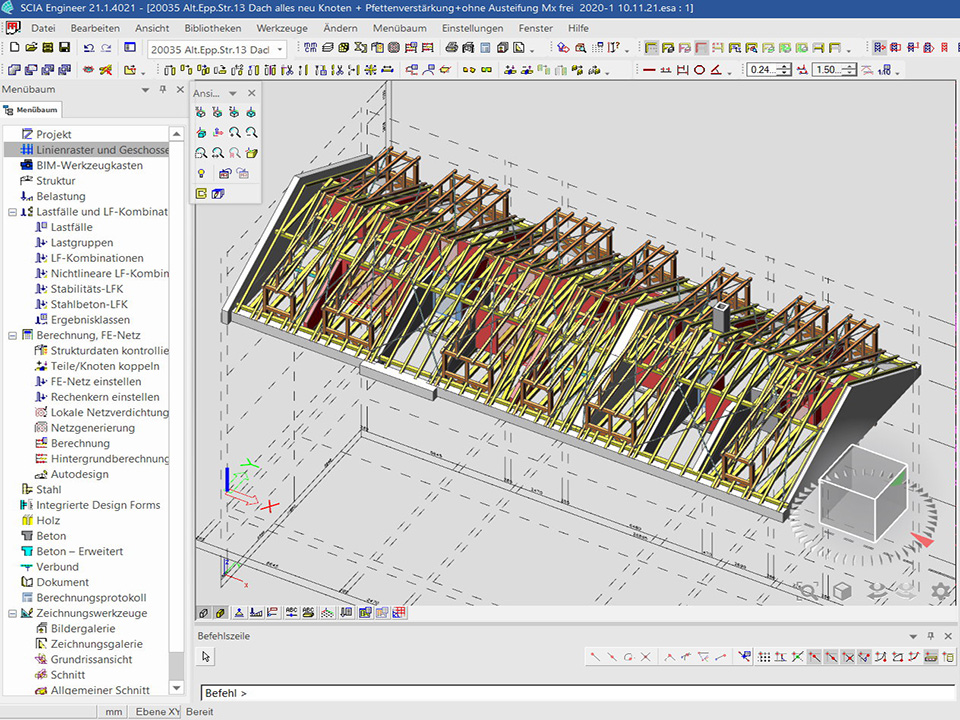Click the Print icon in the toolbar

click(x=452, y=48)
